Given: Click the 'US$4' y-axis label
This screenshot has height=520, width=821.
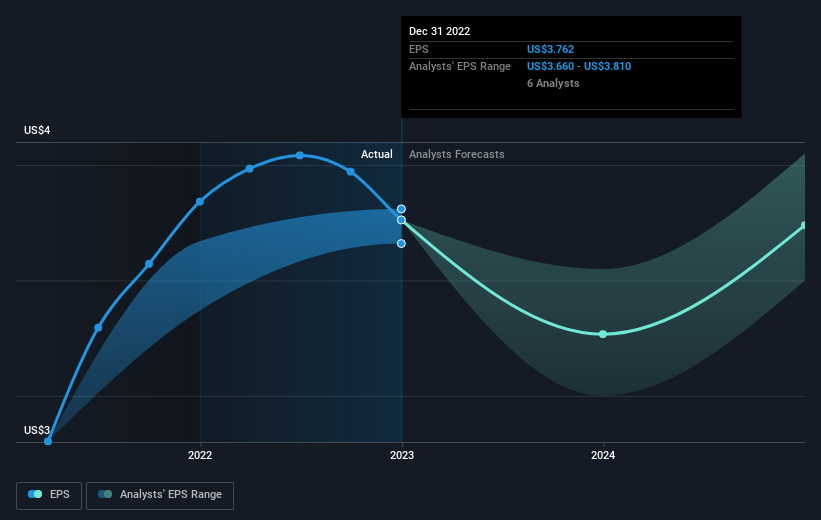Looking at the screenshot, I should 37,130.
